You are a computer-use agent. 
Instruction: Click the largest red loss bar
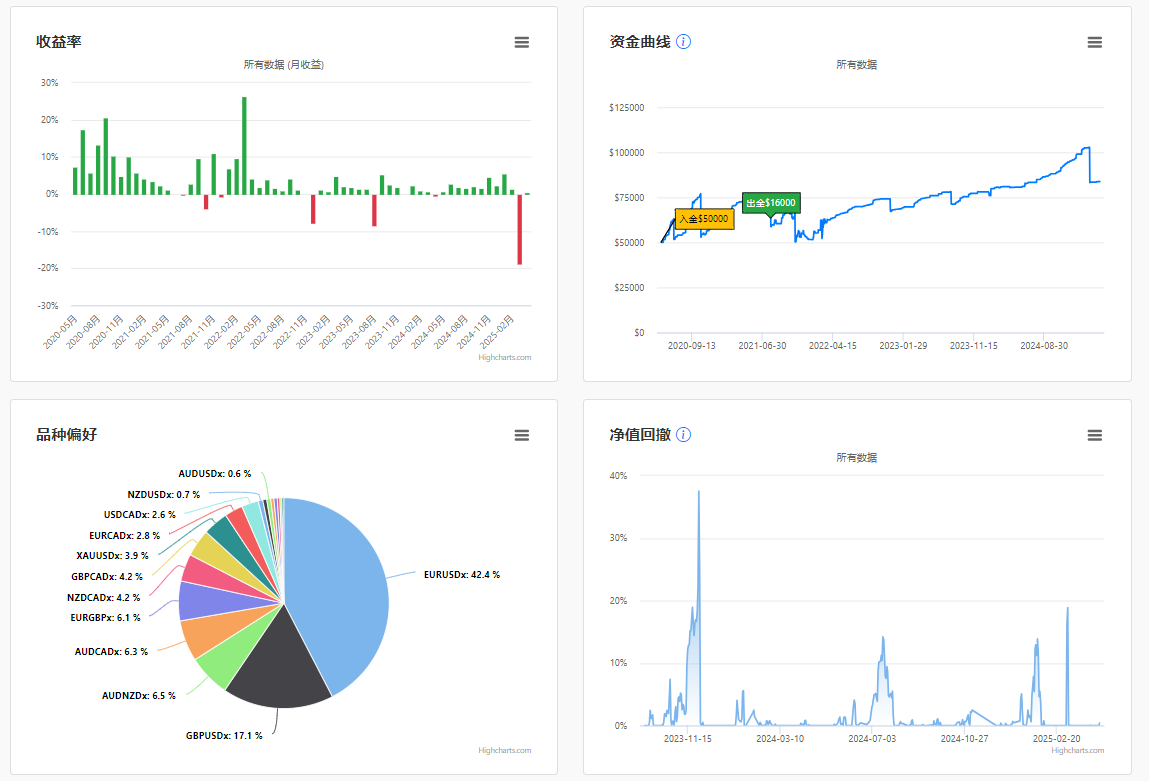click(x=520, y=229)
